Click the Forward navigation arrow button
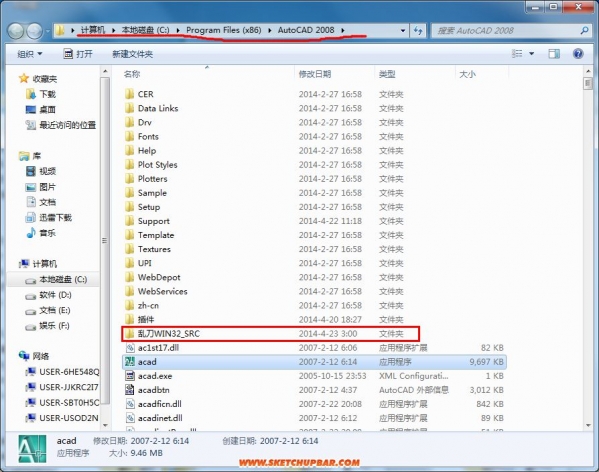Image resolution: width=599 pixels, height=472 pixels. pos(34,31)
